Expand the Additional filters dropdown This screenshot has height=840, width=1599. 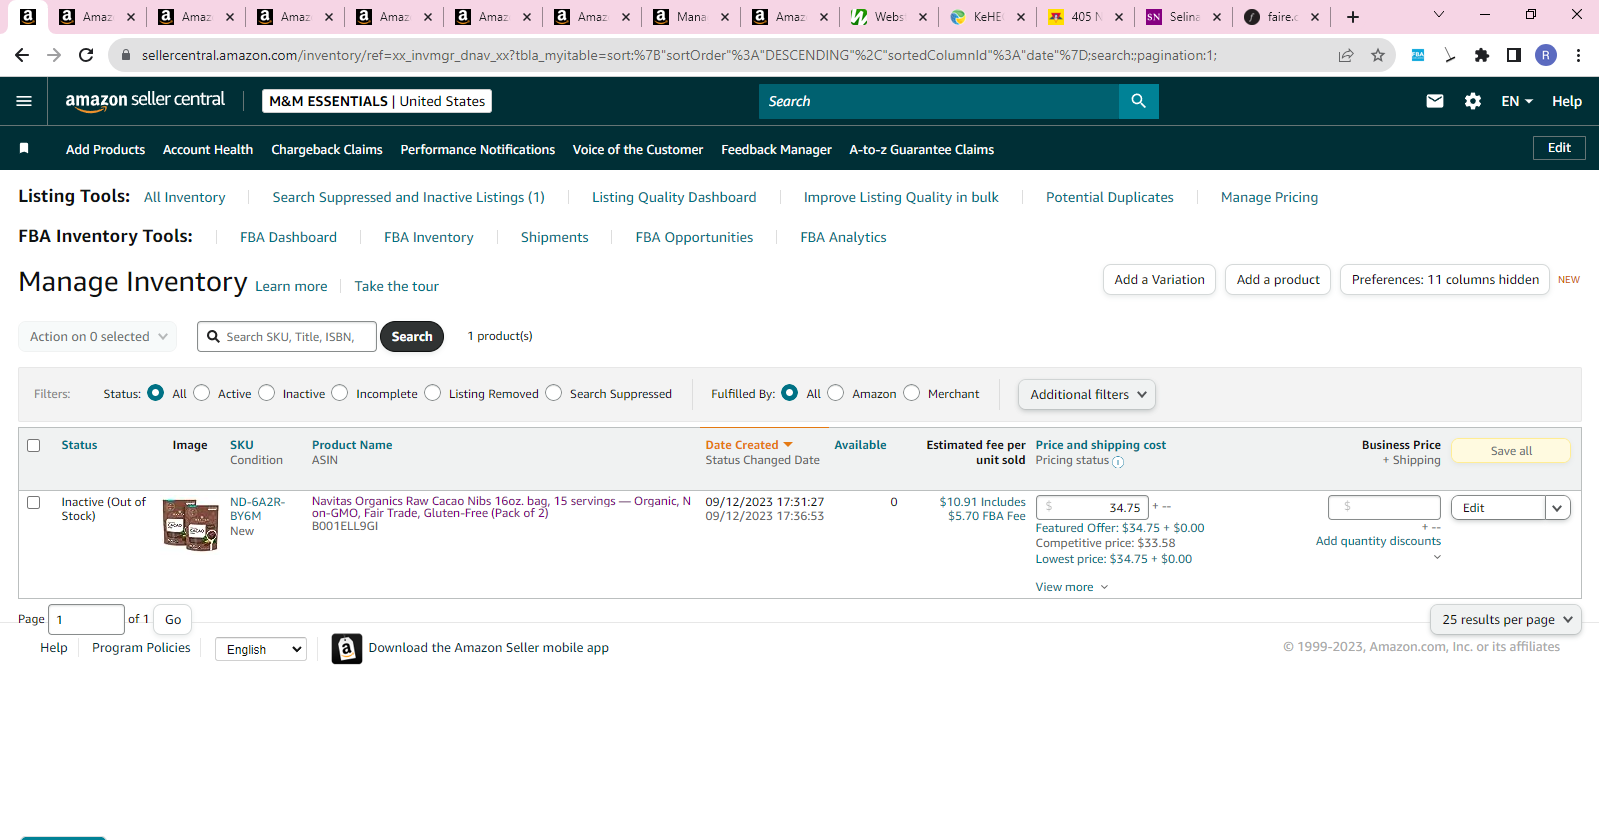1087,395
